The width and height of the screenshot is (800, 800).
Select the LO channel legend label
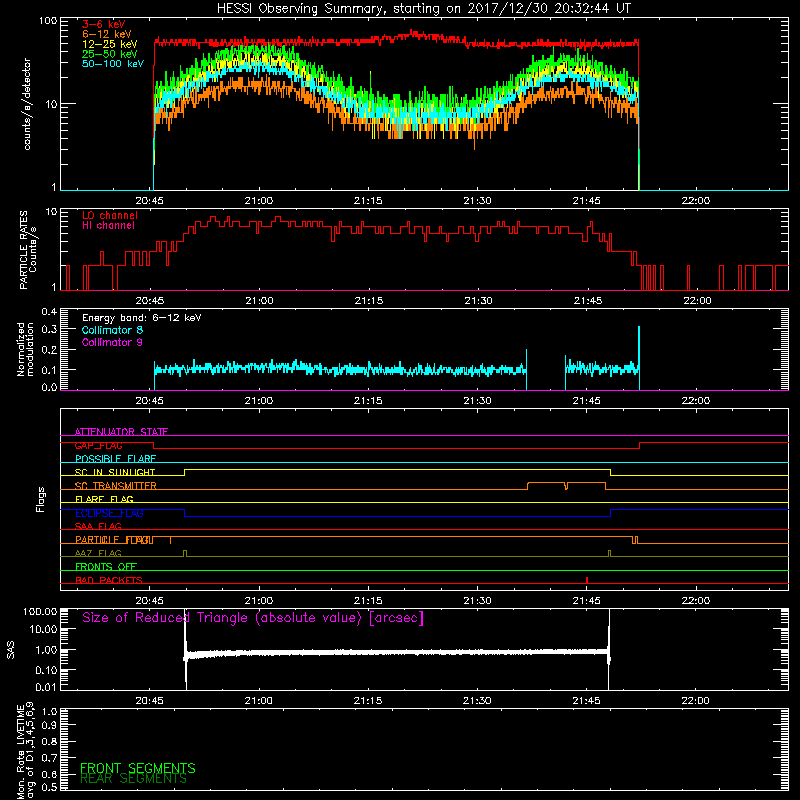(110, 215)
